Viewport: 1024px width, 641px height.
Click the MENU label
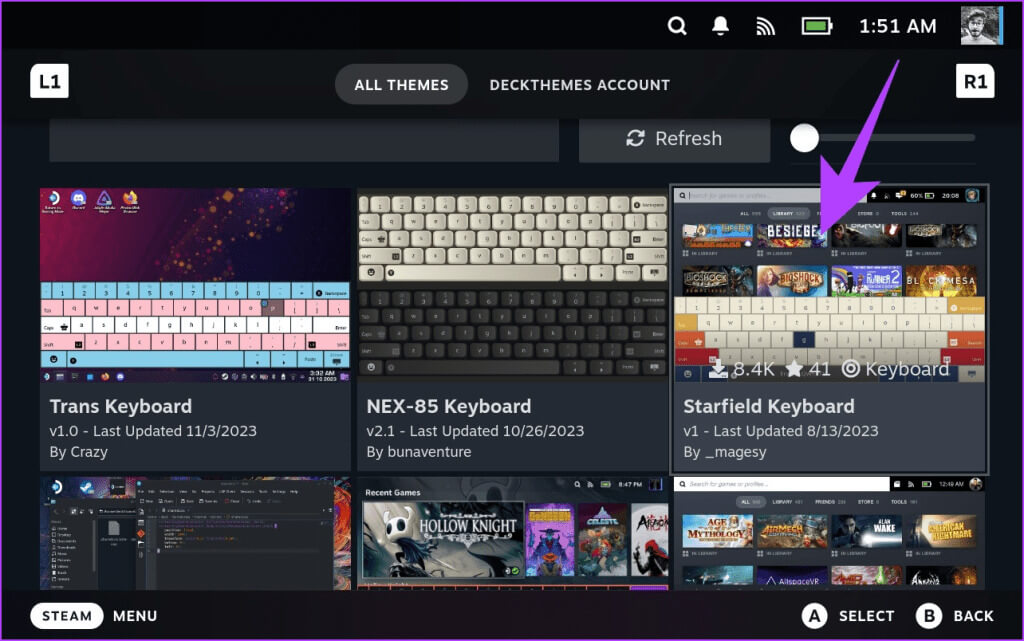tap(135, 616)
